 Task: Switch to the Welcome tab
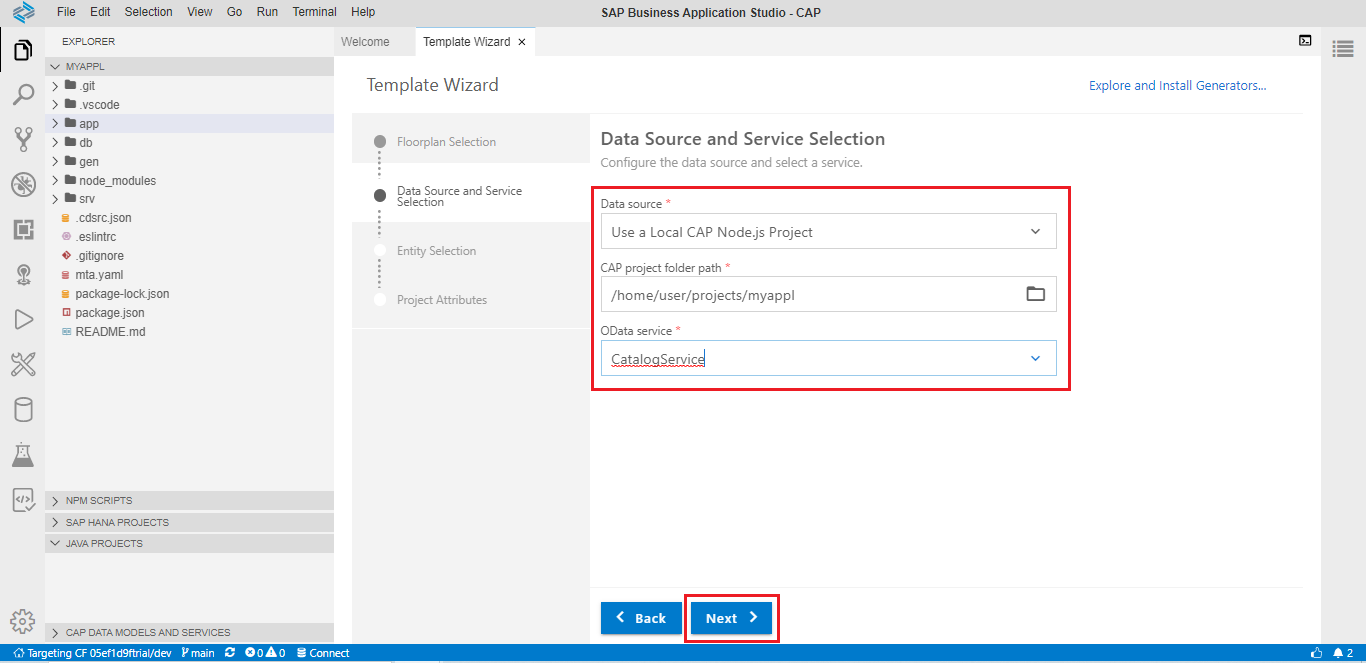(x=365, y=42)
